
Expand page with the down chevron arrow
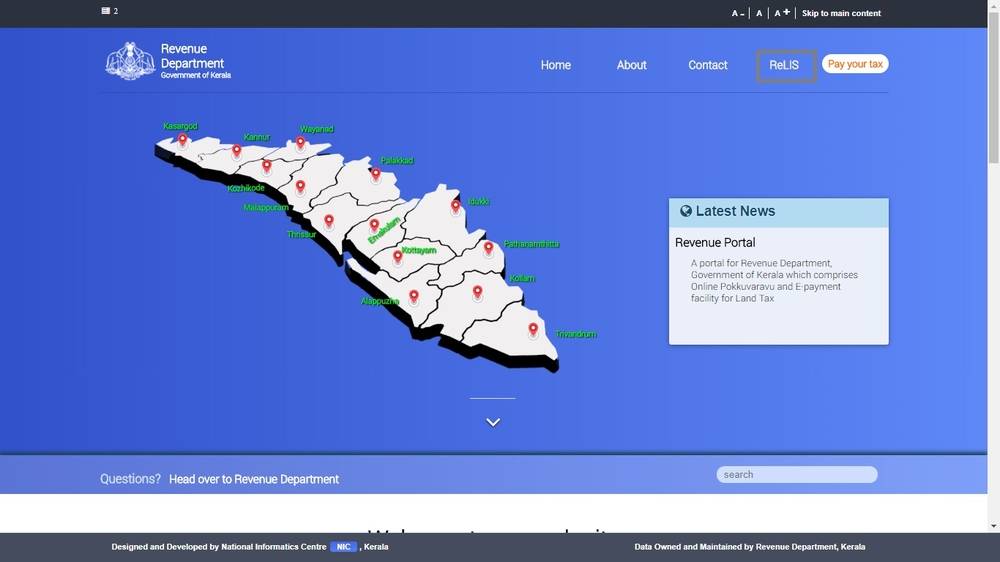[x=493, y=422]
